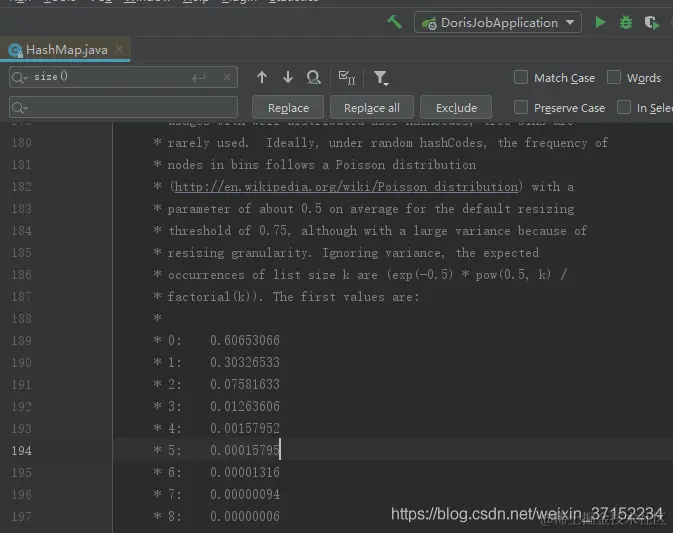This screenshot has height=533, width=673.
Task: Click the Build project hammer icon
Action: click(394, 22)
